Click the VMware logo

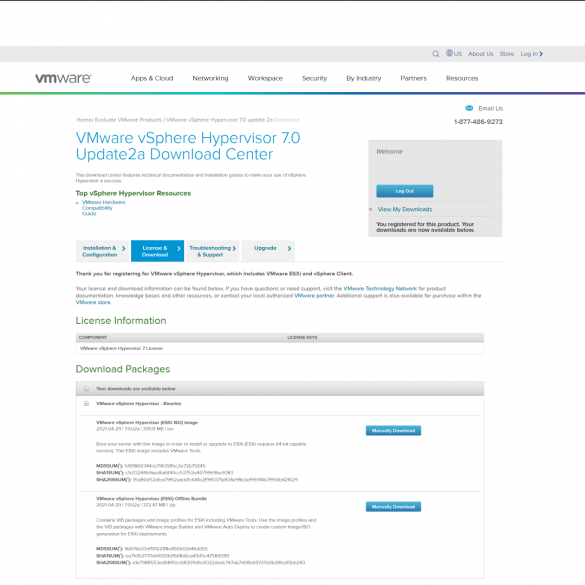coord(63,78)
